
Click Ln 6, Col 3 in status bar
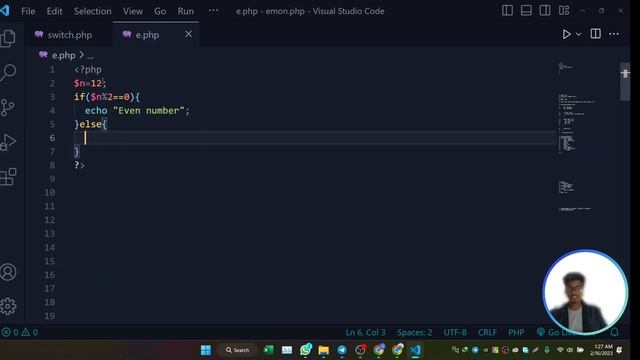coord(365,333)
